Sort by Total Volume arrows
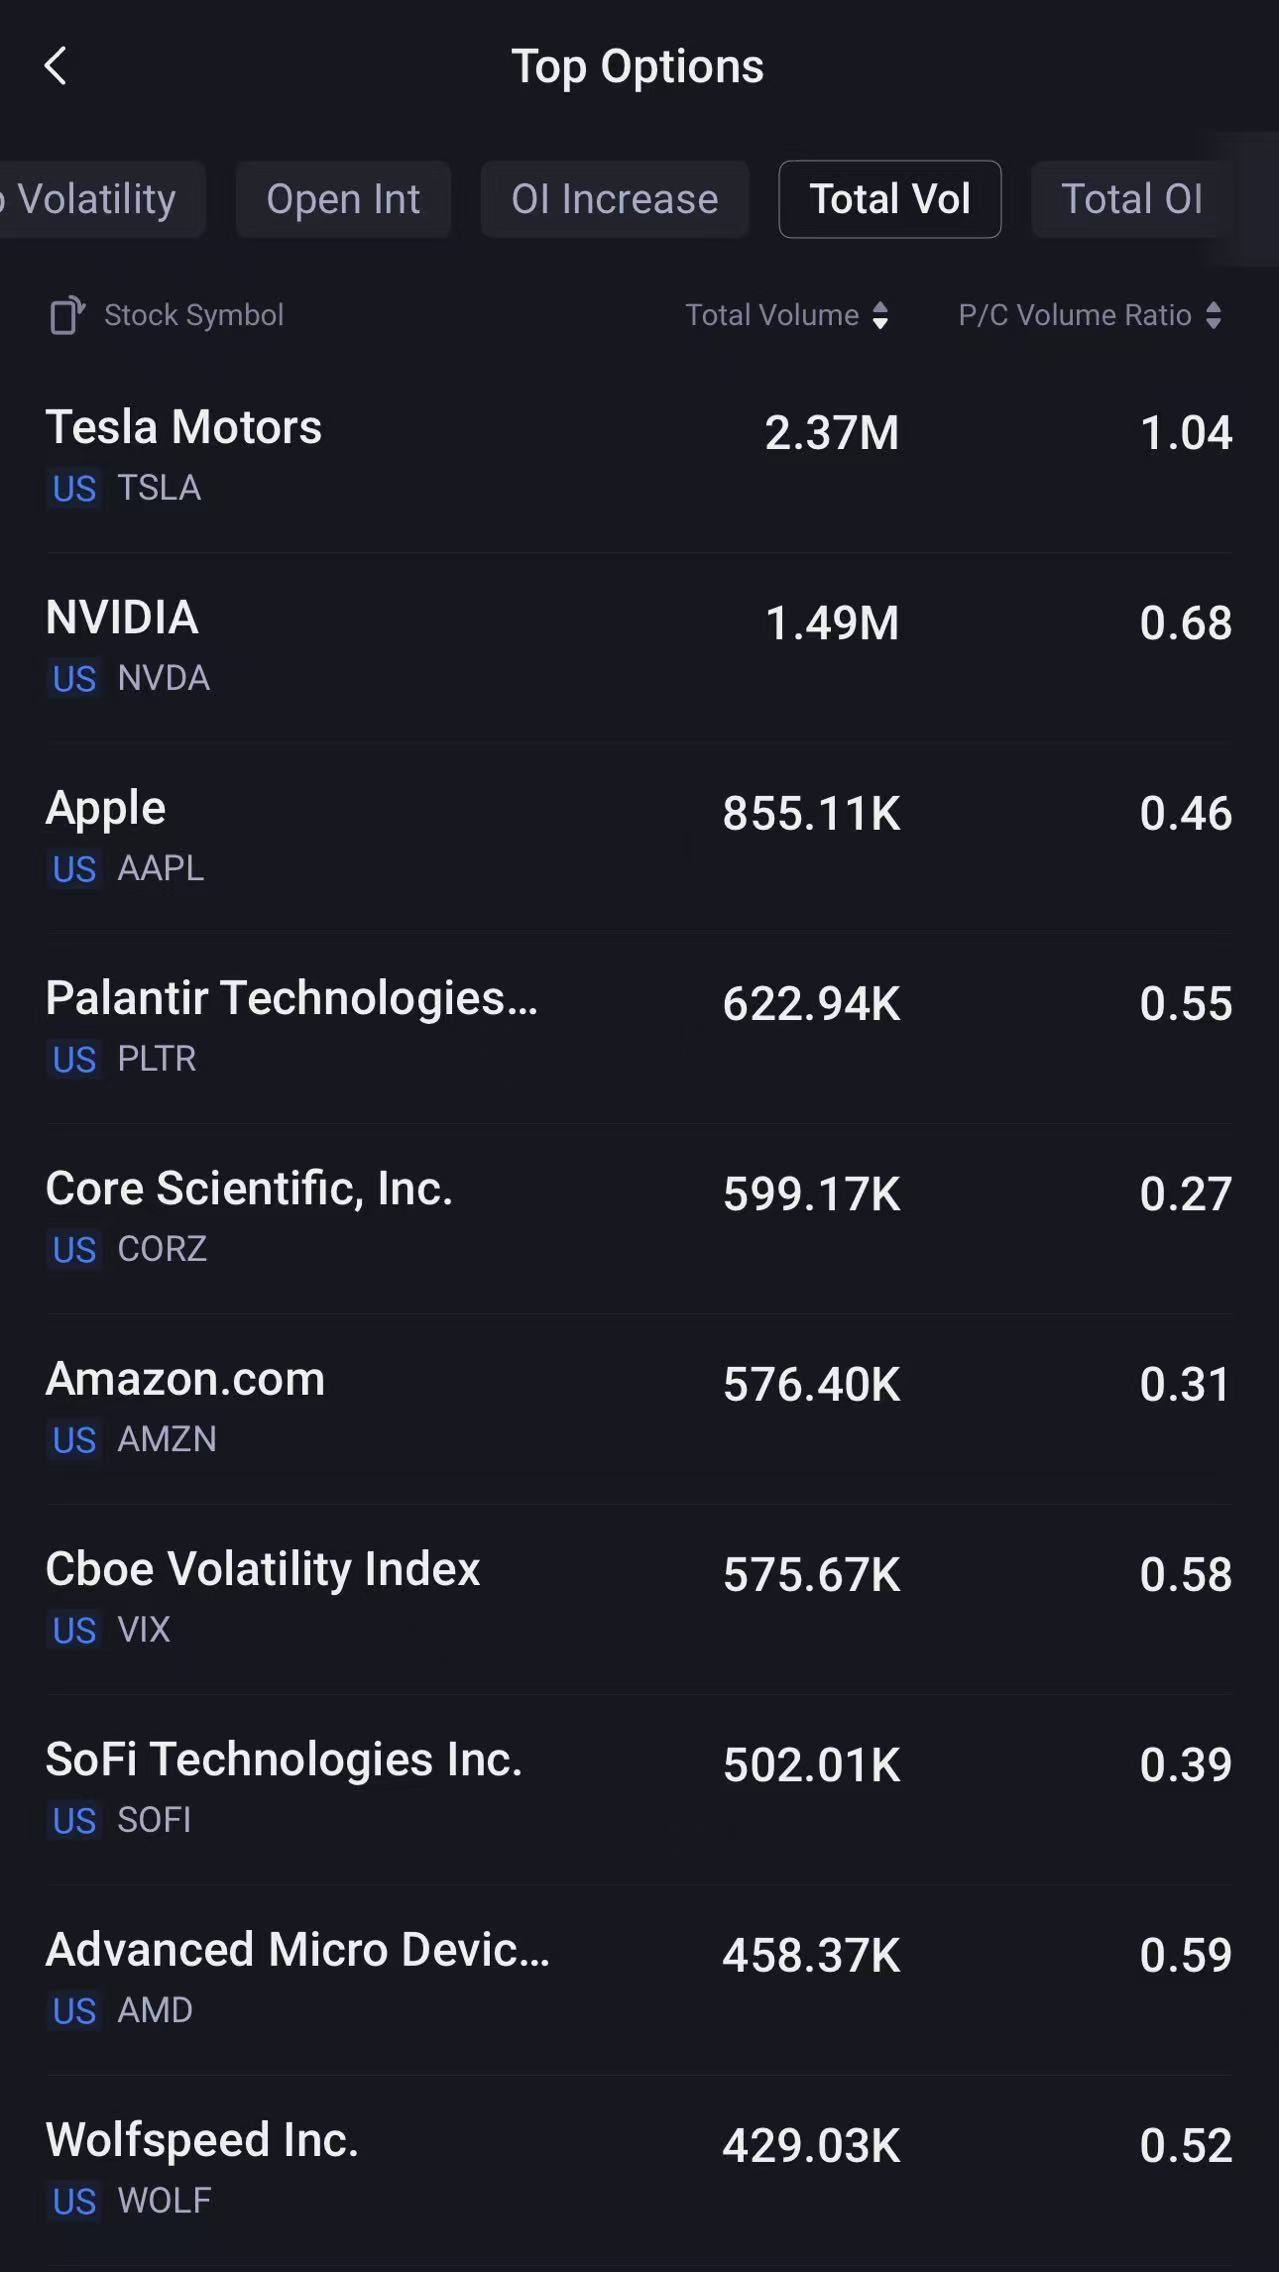 (x=880, y=315)
